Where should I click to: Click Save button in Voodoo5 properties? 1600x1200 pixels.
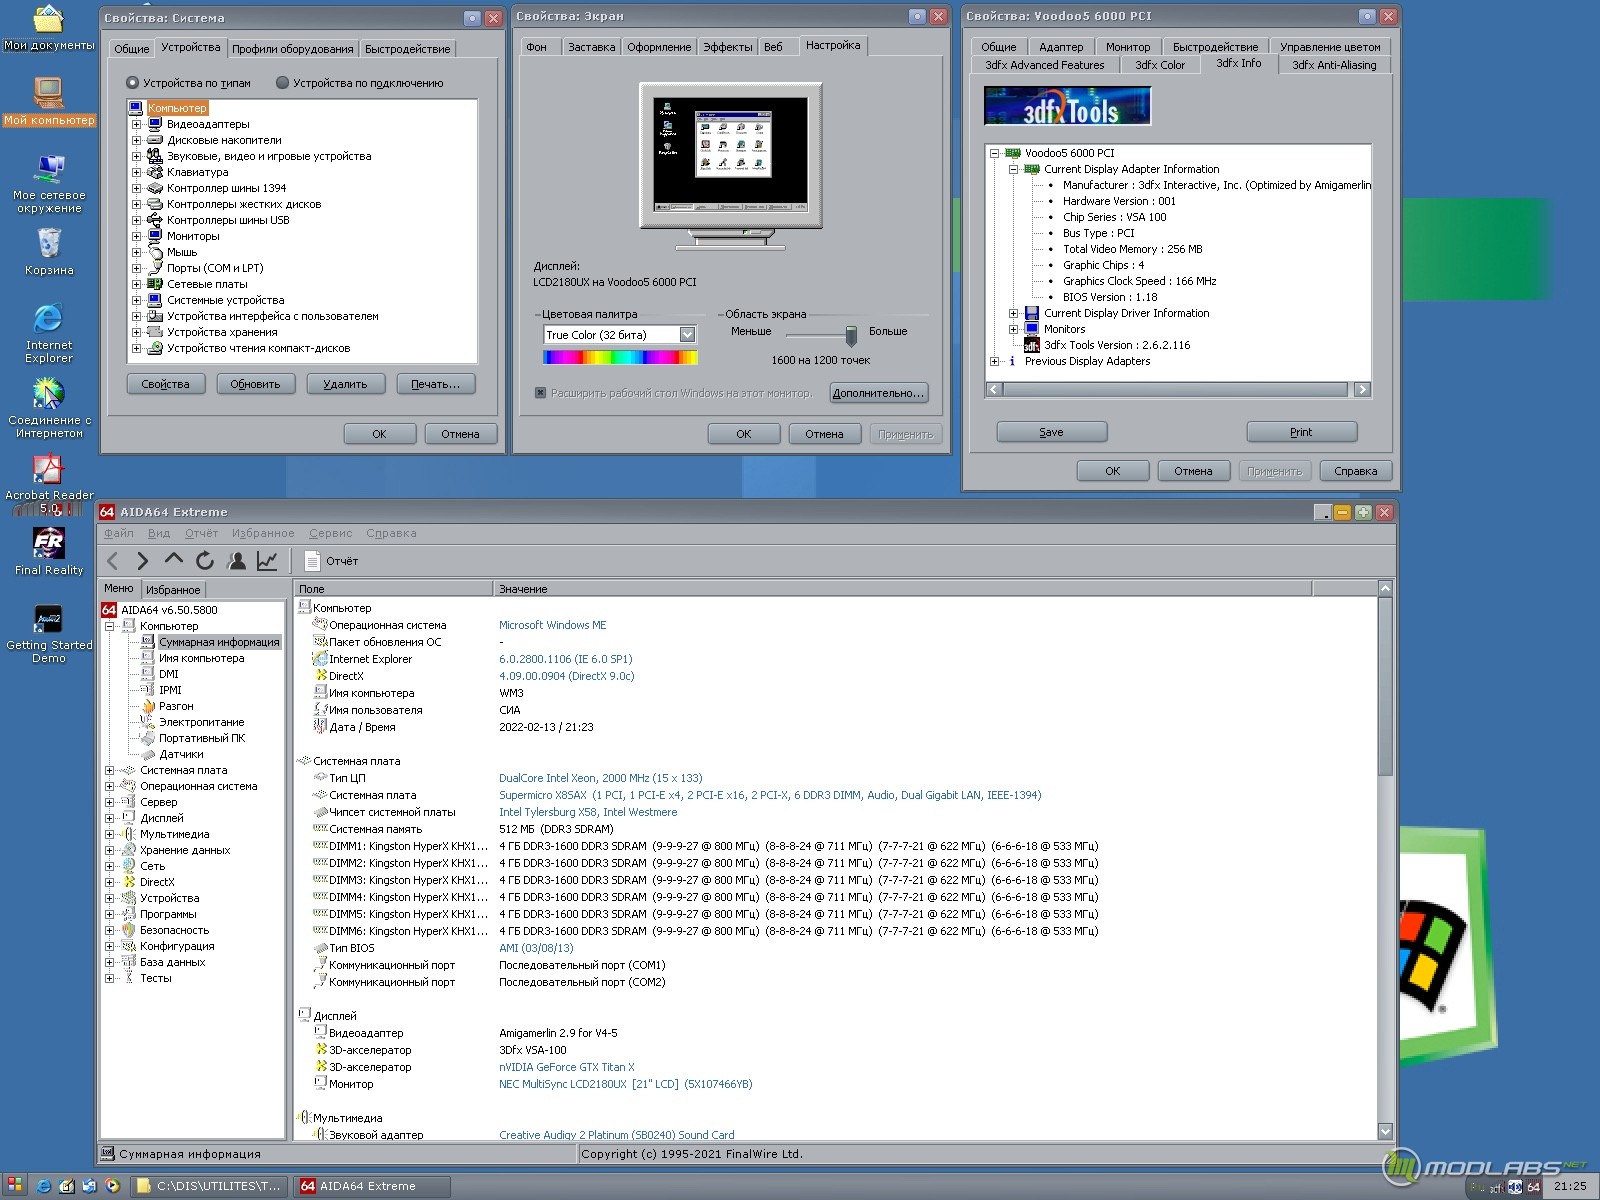coord(1051,432)
